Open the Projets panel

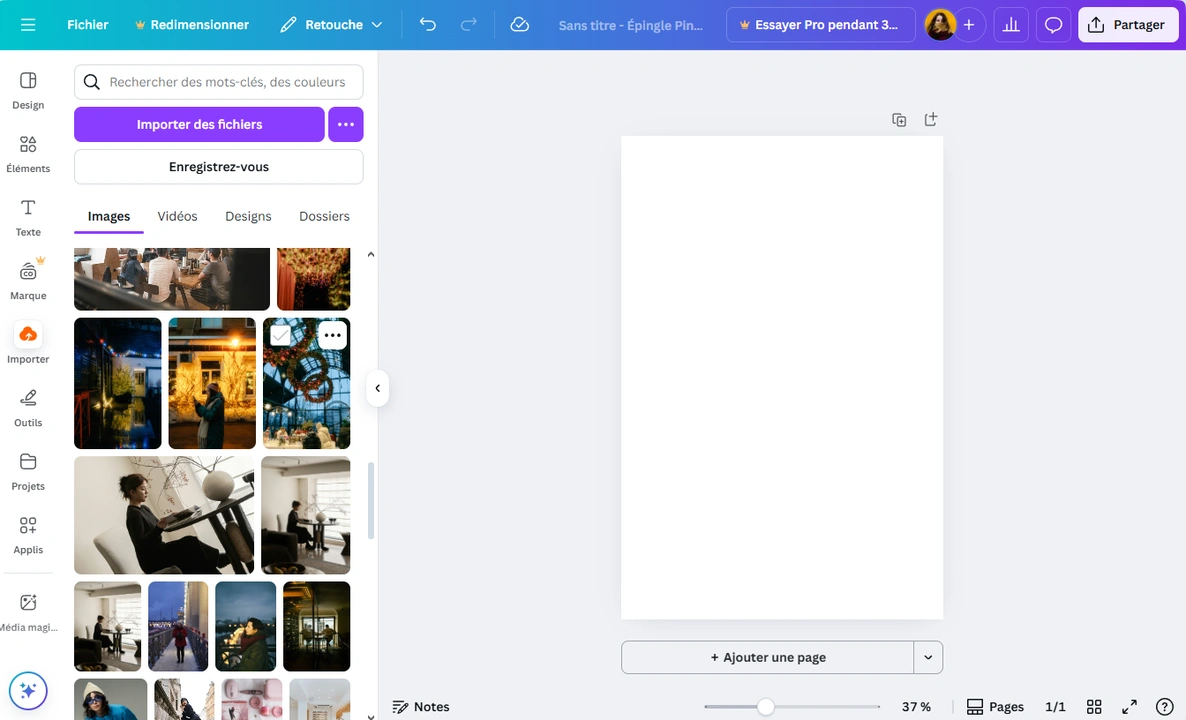[27, 470]
